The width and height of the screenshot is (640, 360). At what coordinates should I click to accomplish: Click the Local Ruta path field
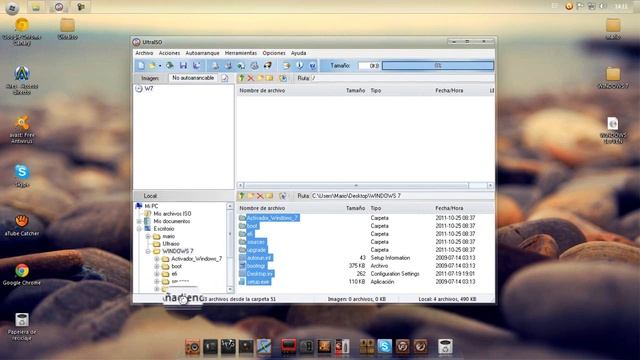point(402,196)
